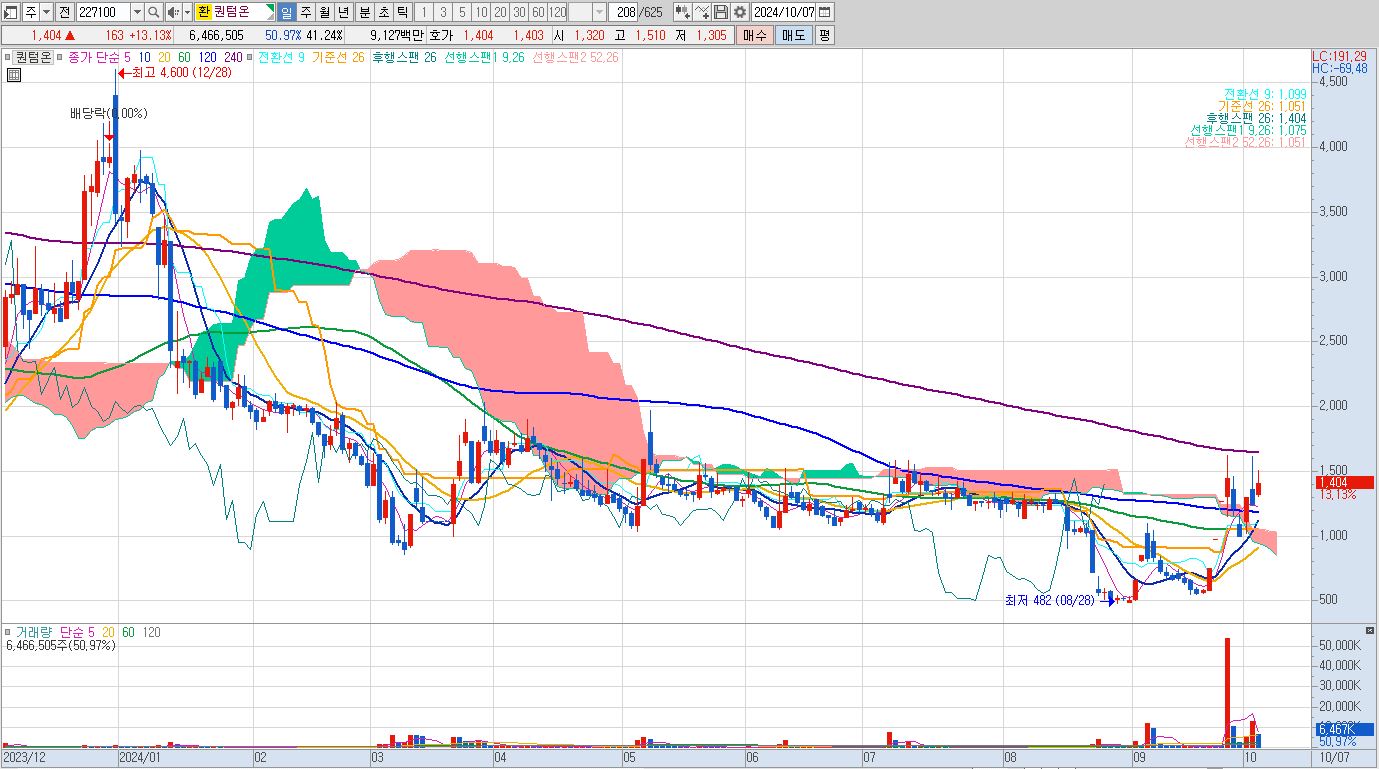Click the add line indicator icon
1379x769 pixels.
pyautogui.click(x=702, y=12)
